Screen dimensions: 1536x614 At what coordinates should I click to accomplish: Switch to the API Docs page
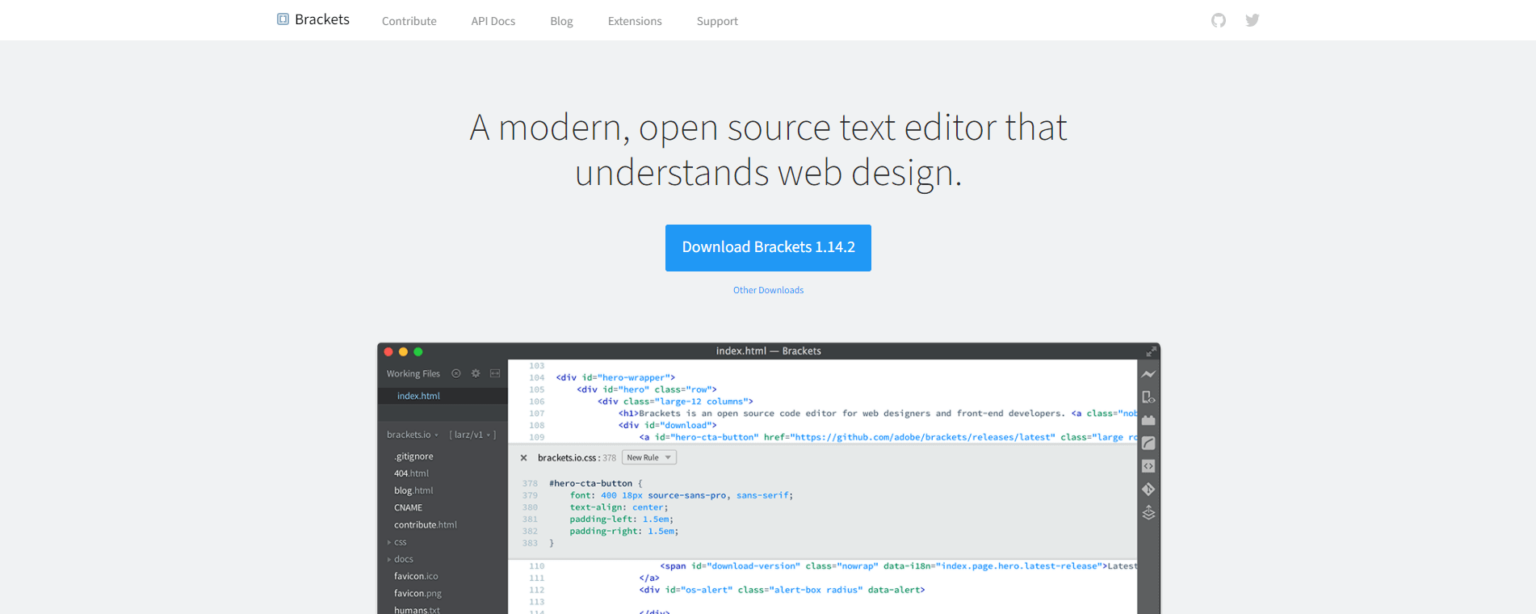(x=492, y=20)
